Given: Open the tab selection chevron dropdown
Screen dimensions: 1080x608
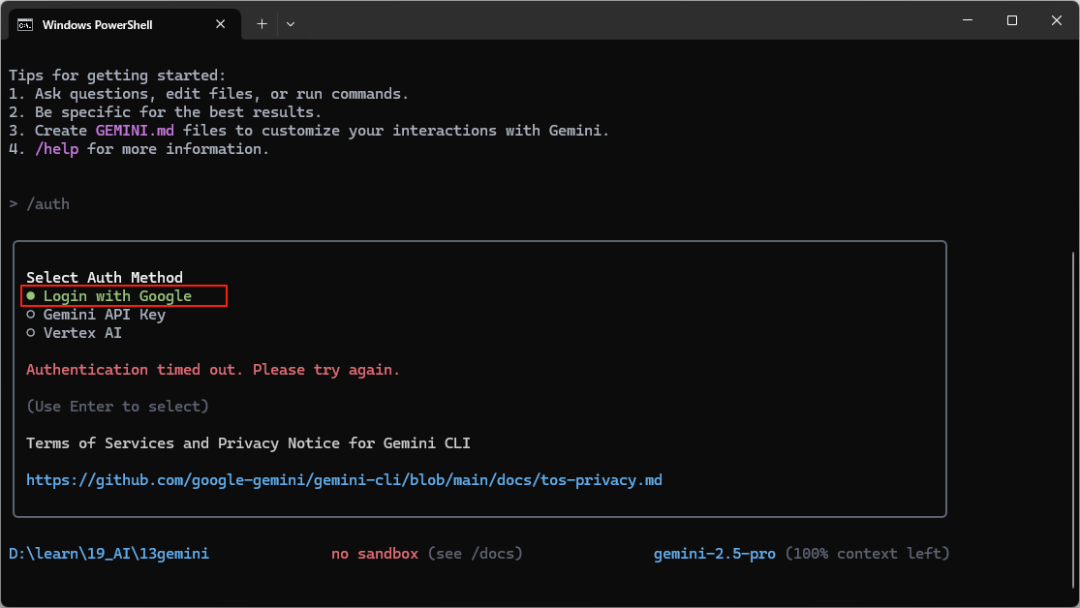Looking at the screenshot, I should click(x=290, y=23).
